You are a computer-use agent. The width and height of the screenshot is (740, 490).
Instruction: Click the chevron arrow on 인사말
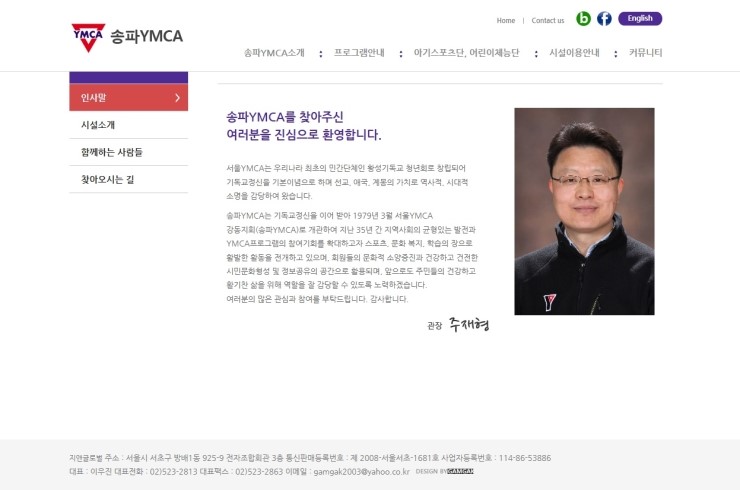click(177, 98)
